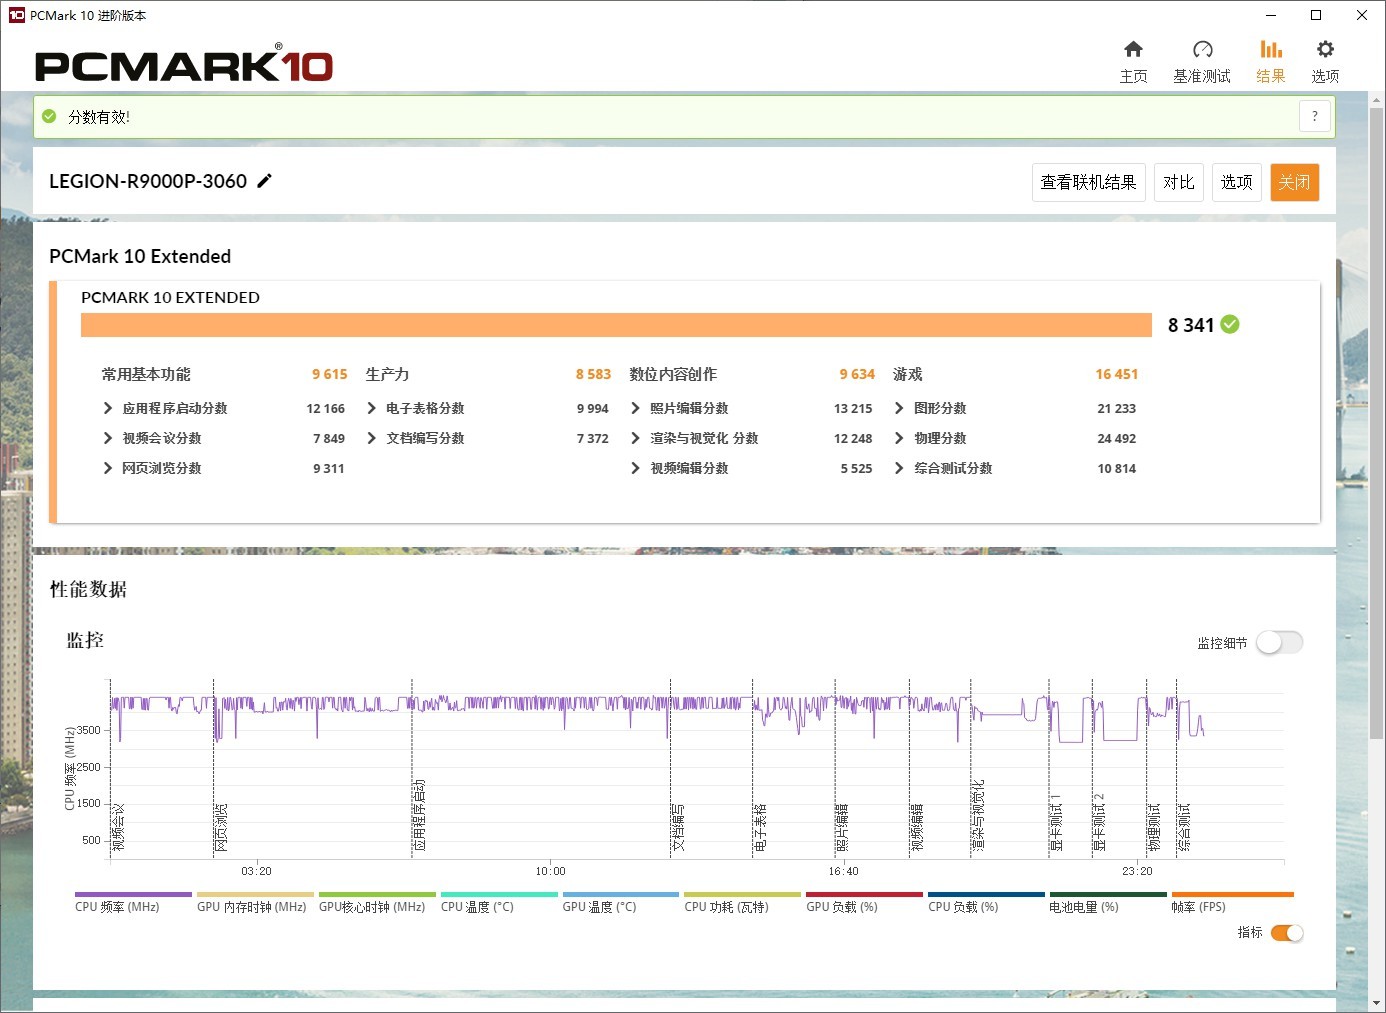Viewport: 1386px width, 1013px height.
Task: Select the CPU 负载 (%) legend
Action: [x=987, y=903]
